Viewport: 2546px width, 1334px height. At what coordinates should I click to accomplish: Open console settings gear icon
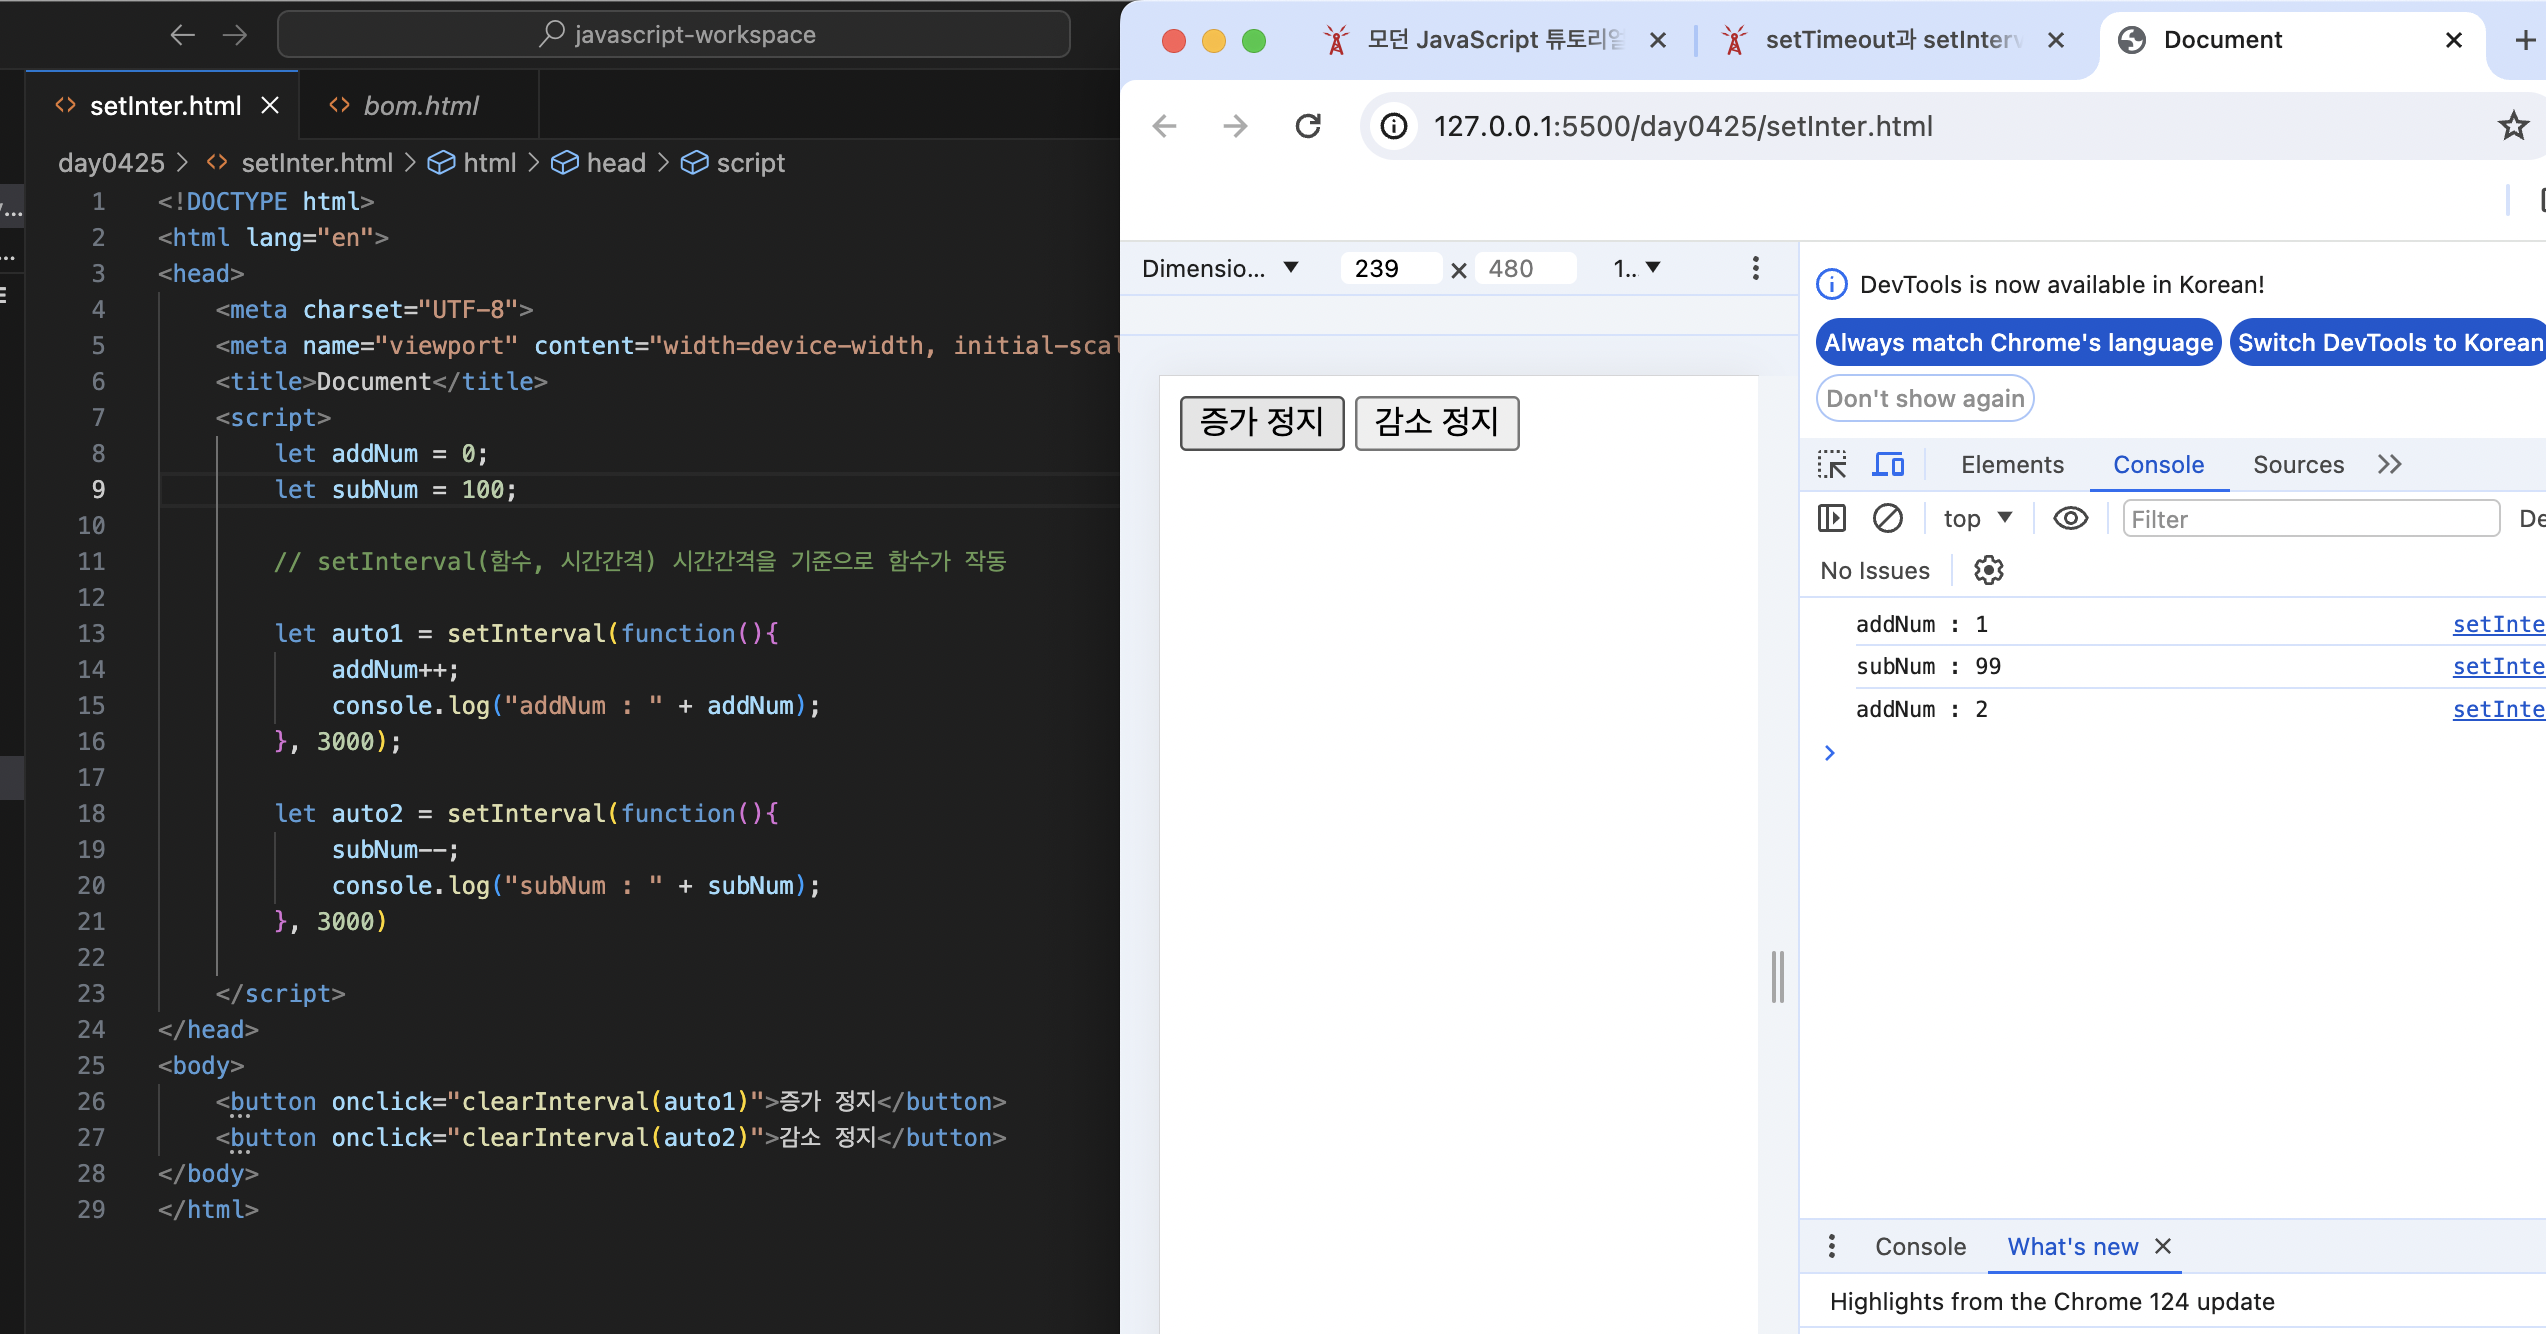coord(1988,571)
